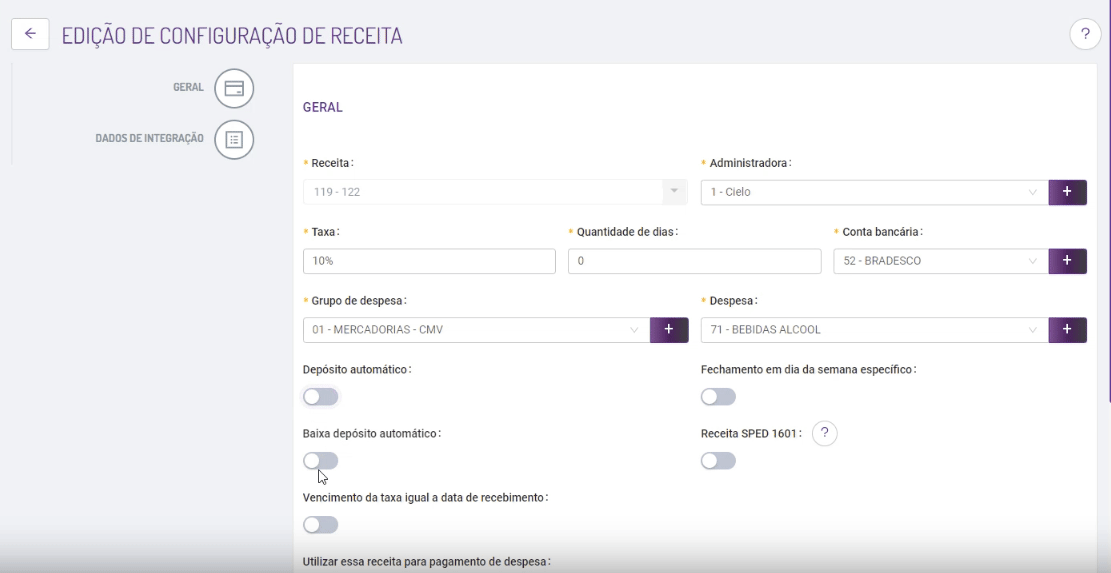Add new Despesa with plus button
The width and height of the screenshot is (1111, 573).
click(x=1067, y=330)
